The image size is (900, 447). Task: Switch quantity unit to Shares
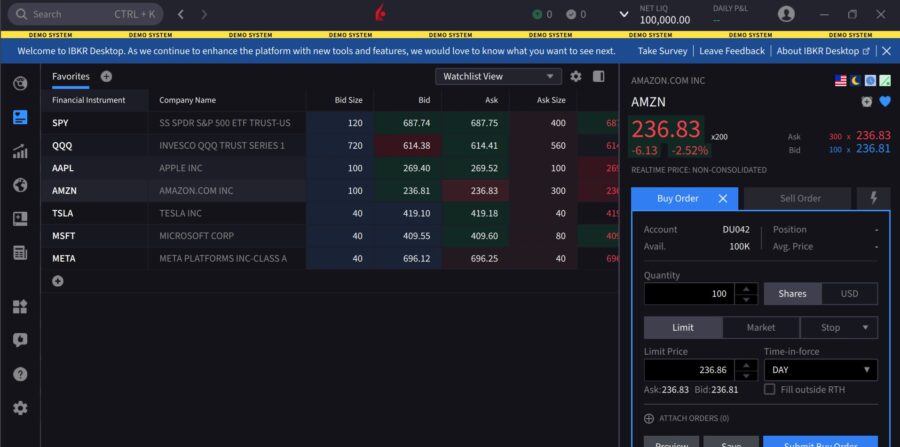pos(792,294)
